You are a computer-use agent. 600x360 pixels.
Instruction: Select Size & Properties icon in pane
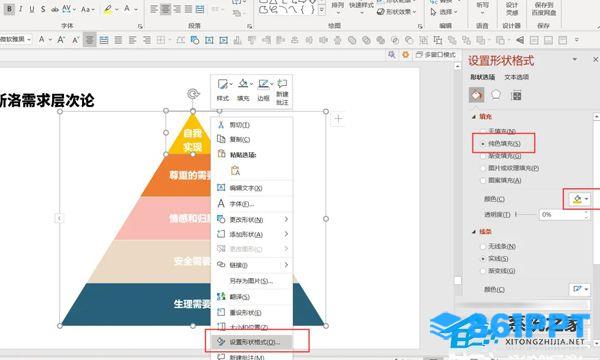pyautogui.click(x=516, y=95)
